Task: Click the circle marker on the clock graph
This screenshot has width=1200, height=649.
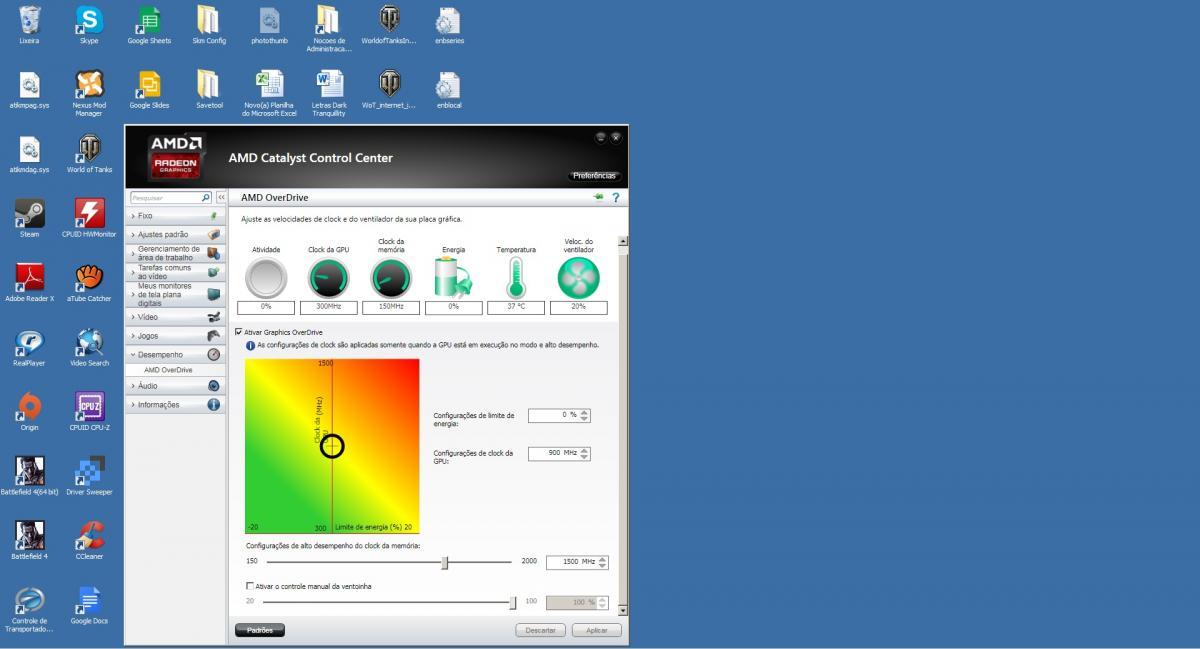Action: [332, 447]
